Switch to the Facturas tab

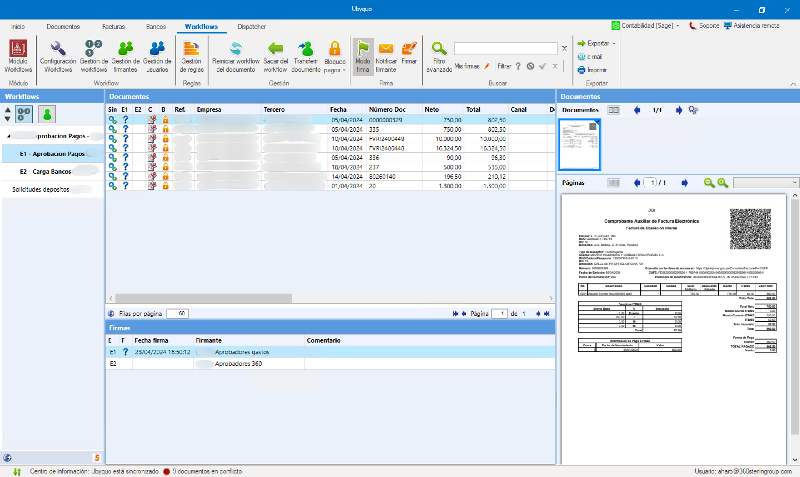(112, 25)
